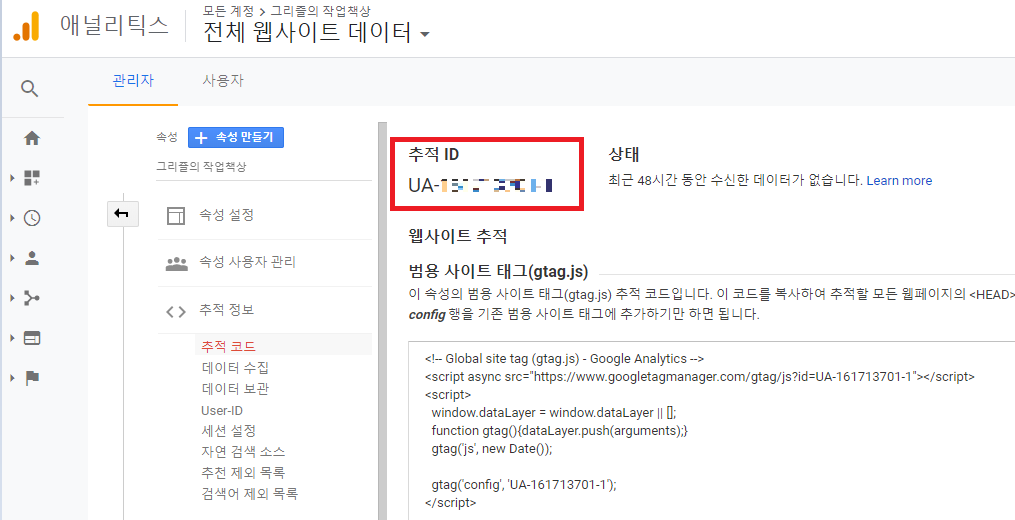Screen dimensions: 1015x520
Task: Click the 추적 ID heading text
Action: (434, 155)
